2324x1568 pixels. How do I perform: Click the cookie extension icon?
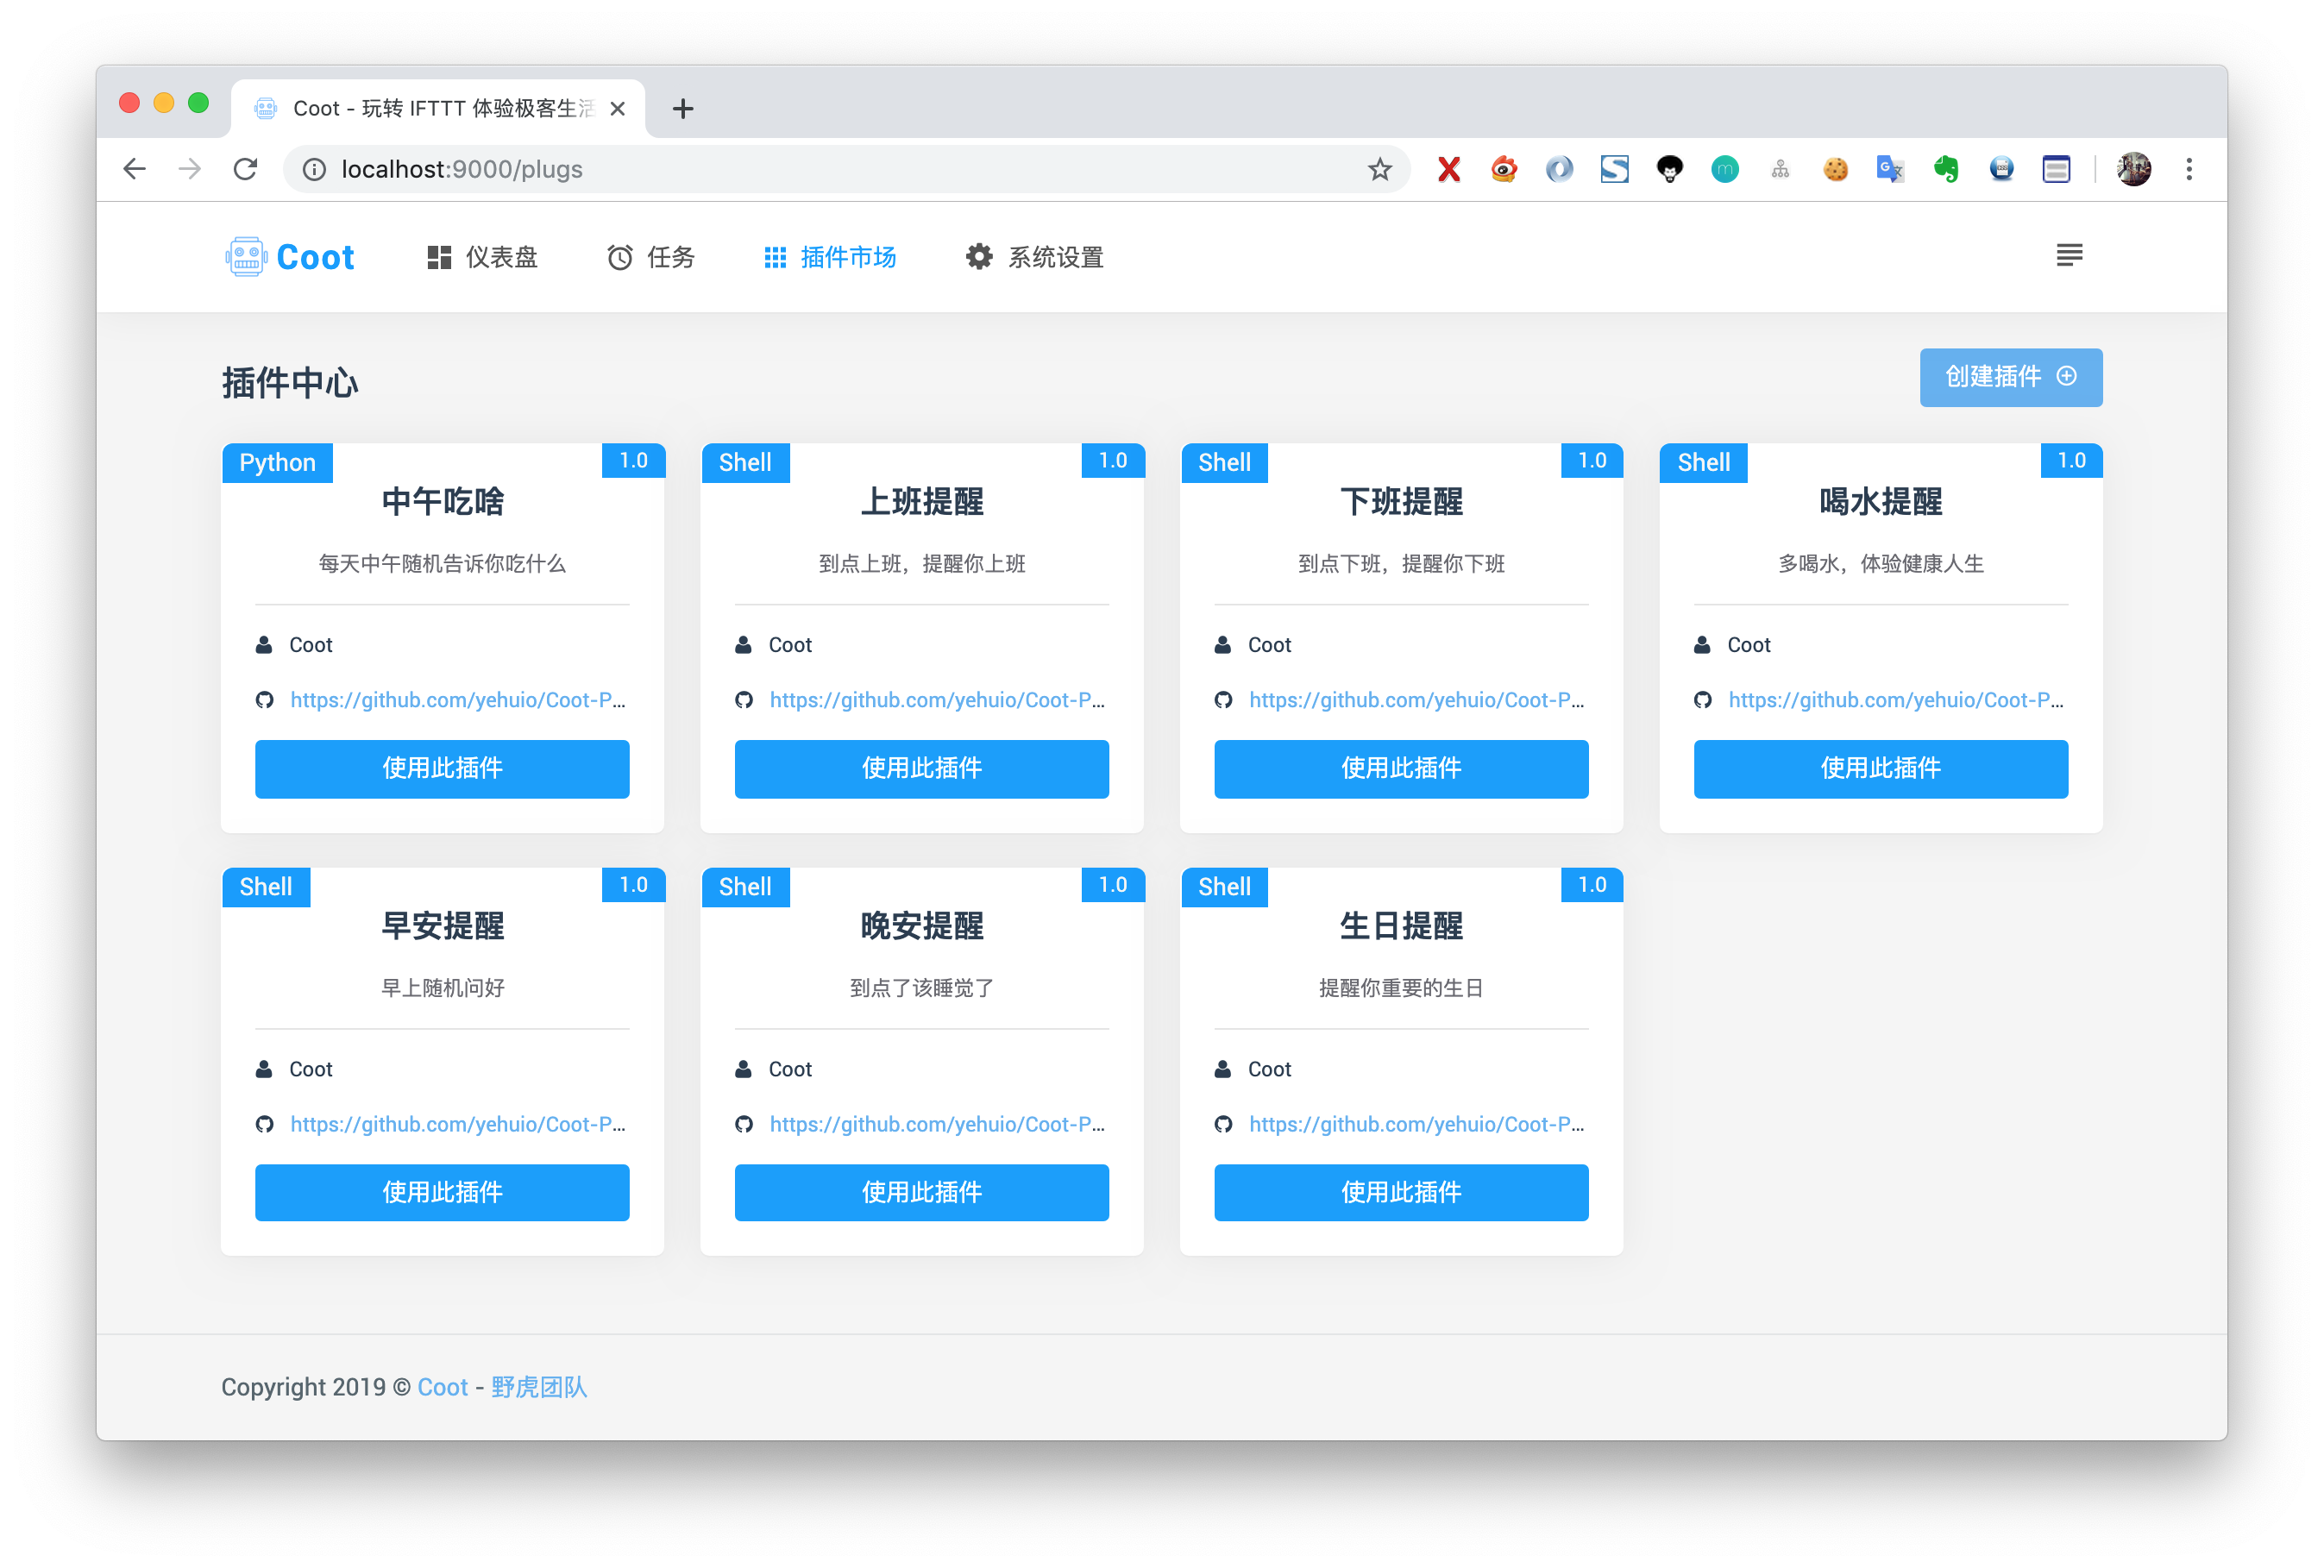(1835, 169)
